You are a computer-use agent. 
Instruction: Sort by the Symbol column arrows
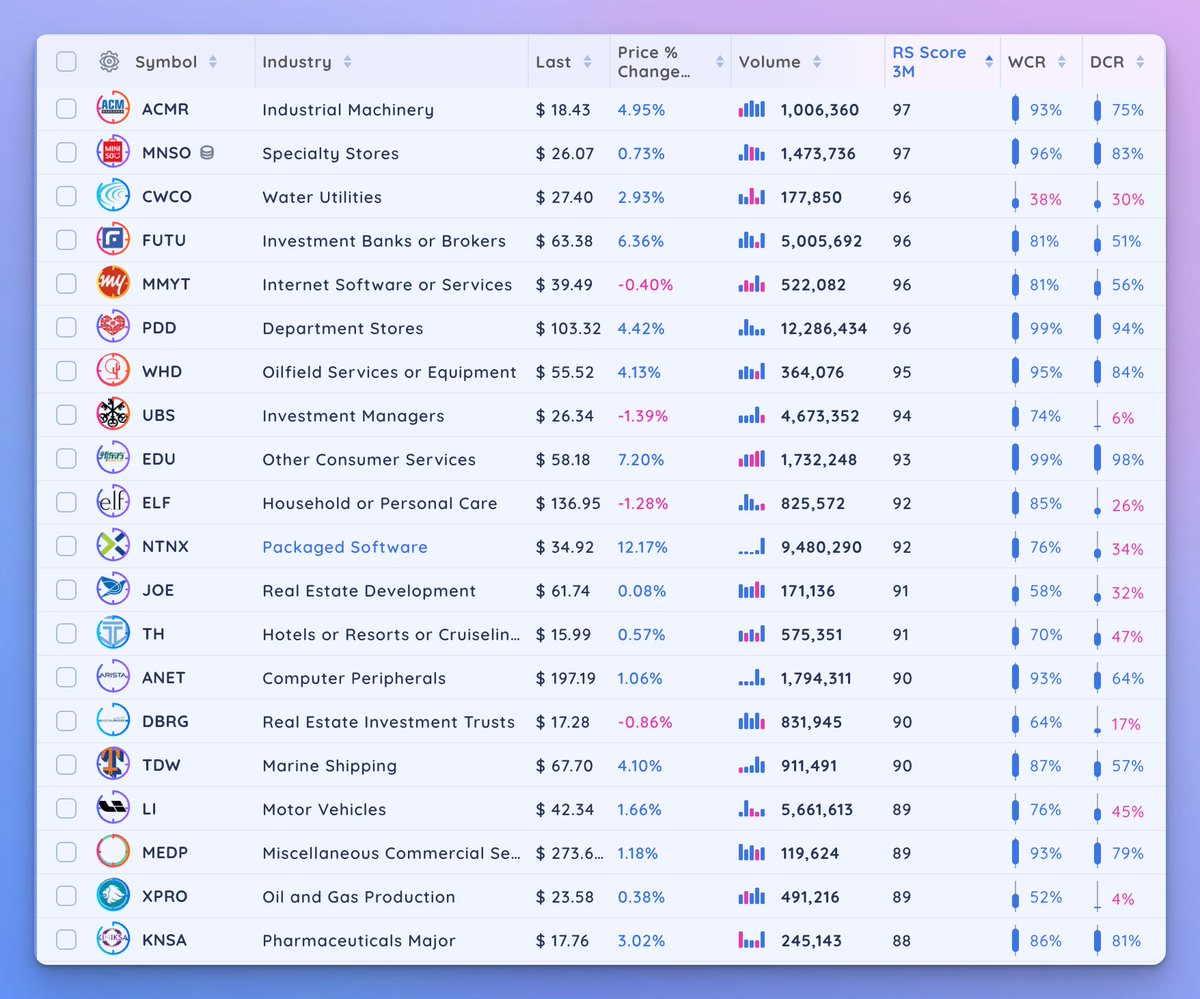213,62
